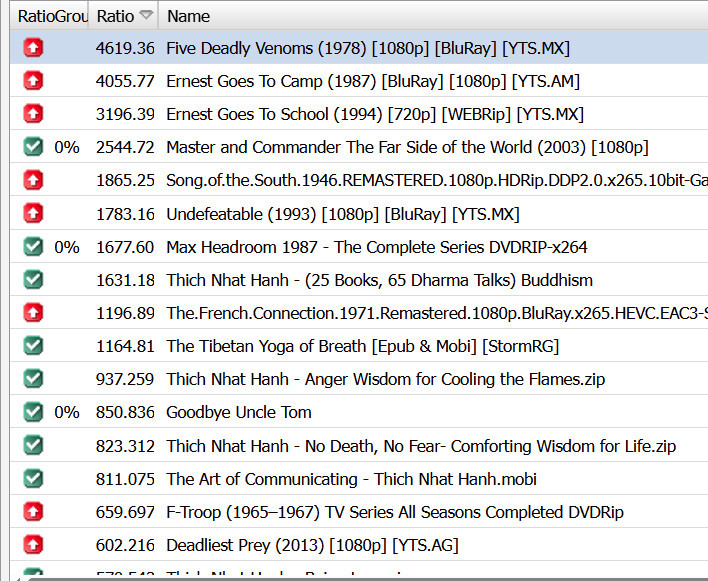Click ratio value 937.259

pyautogui.click(x=125, y=379)
